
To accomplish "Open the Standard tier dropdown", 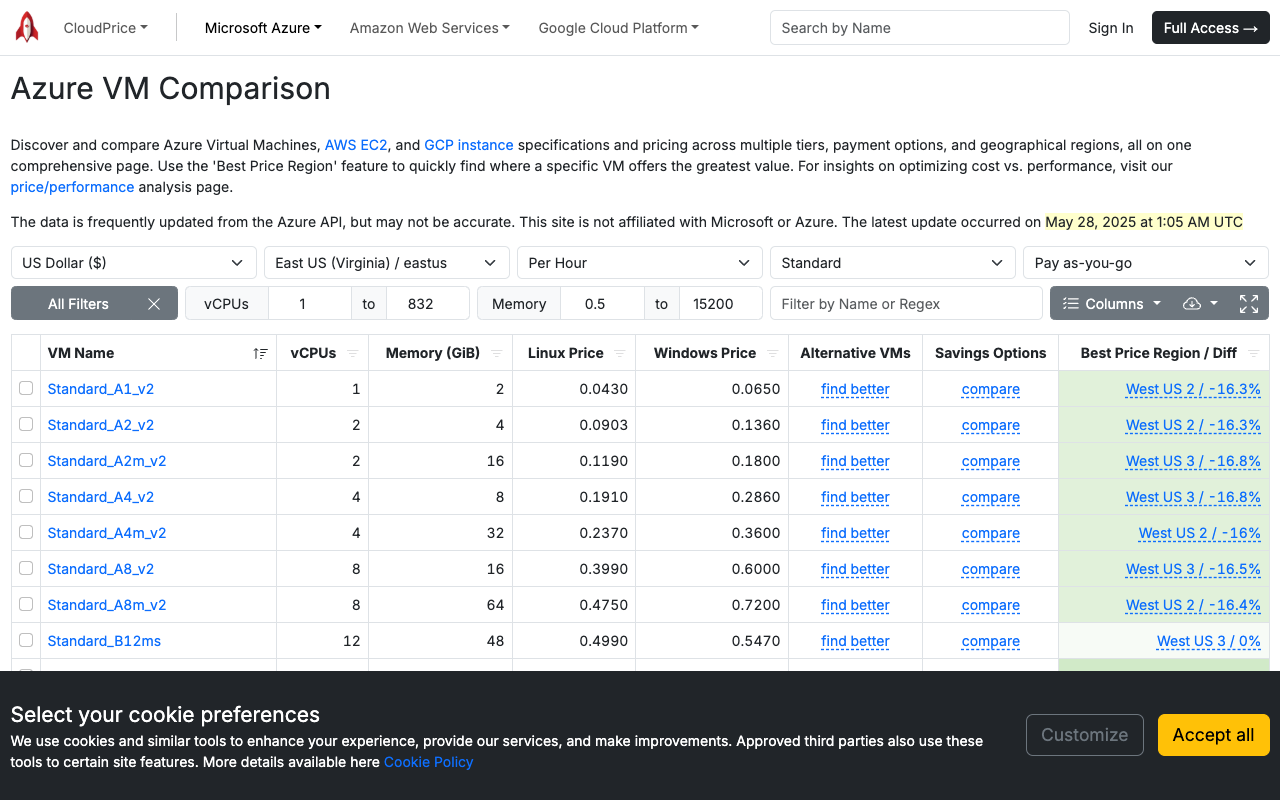I will coord(893,263).
